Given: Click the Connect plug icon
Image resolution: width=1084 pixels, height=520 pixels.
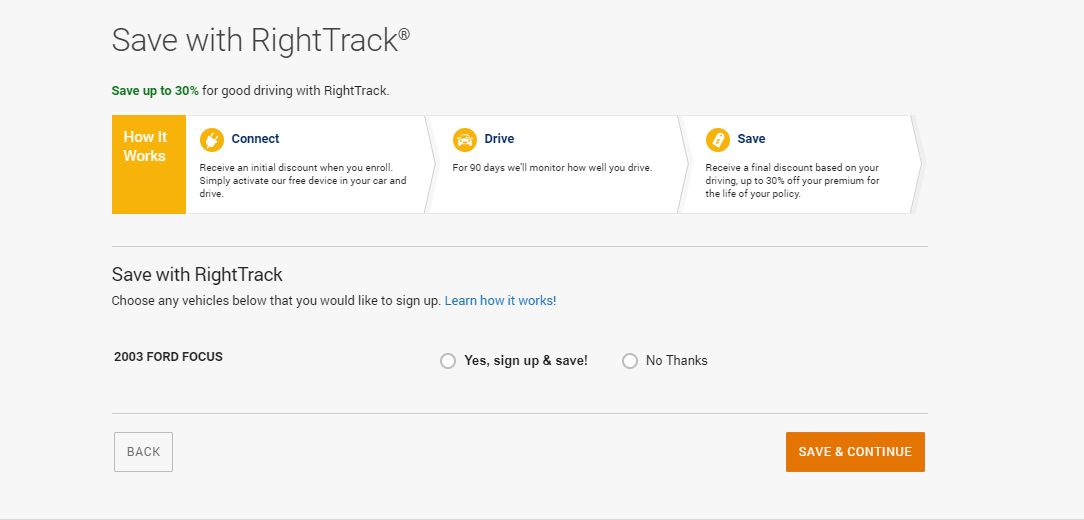Looking at the screenshot, I should [x=212, y=140].
